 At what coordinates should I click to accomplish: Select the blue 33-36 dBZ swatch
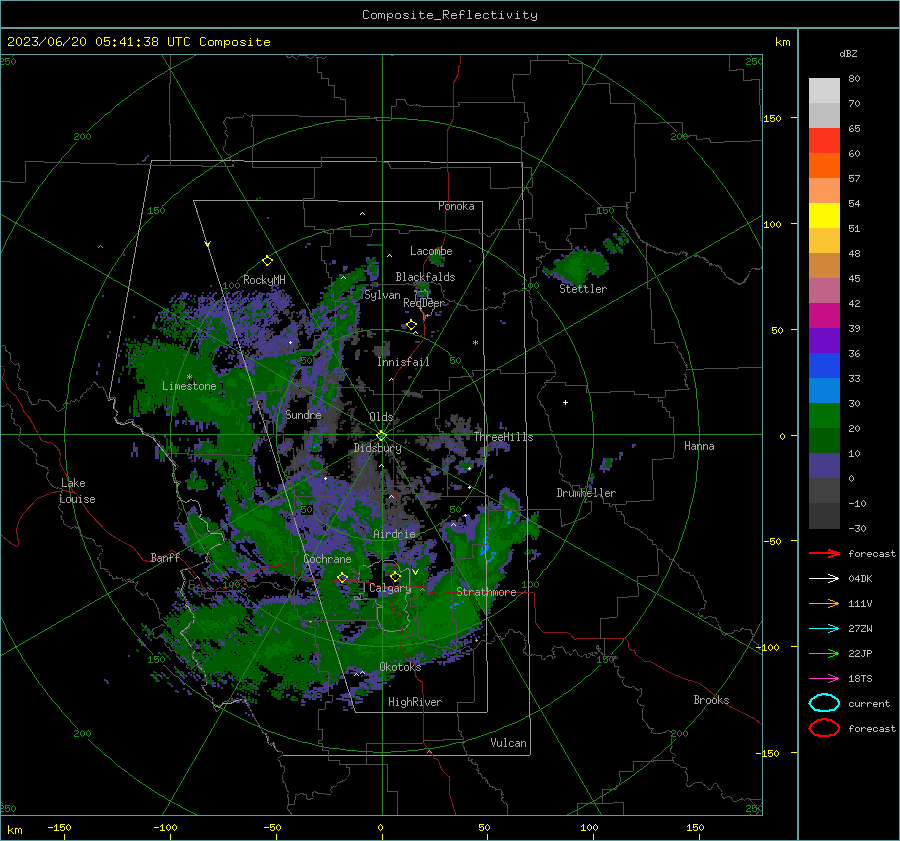[824, 366]
